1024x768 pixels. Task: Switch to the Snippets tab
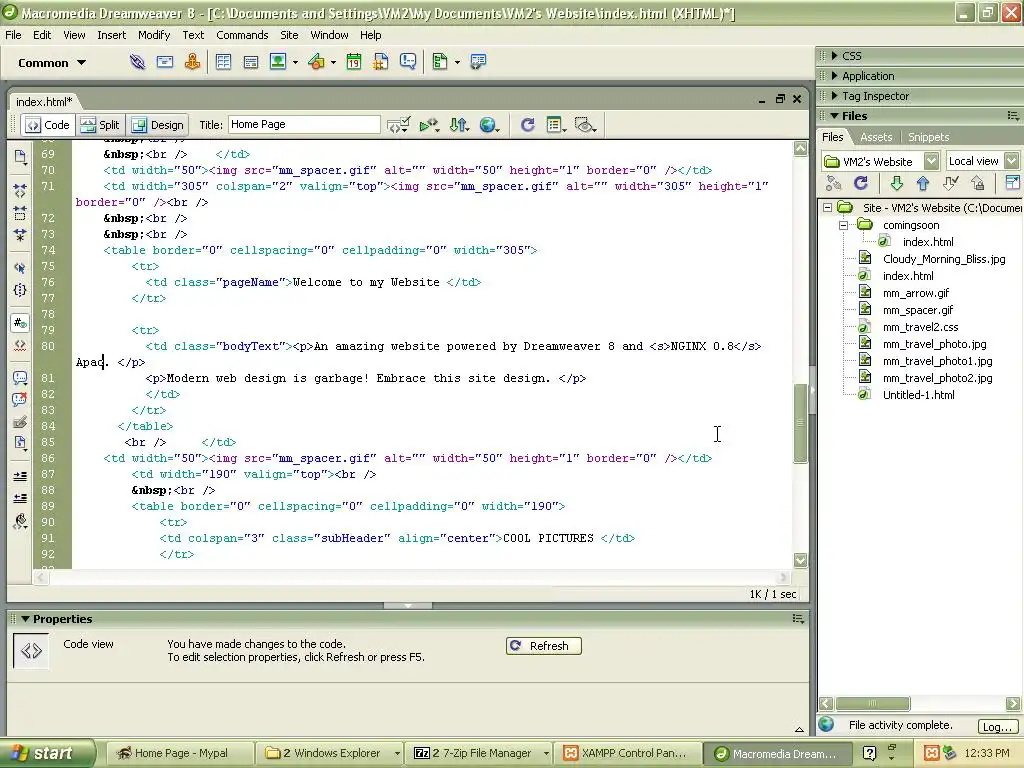point(928,137)
